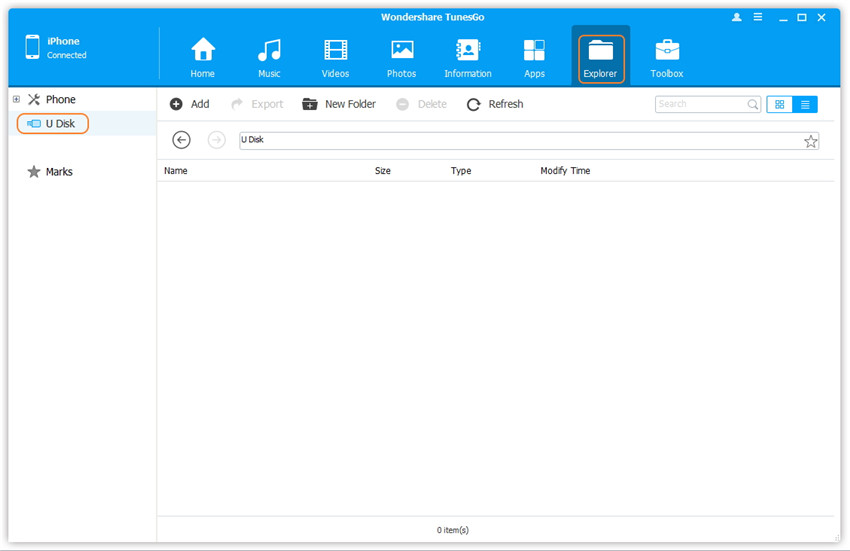
Task: Switch to the Apps section
Action: [x=534, y=58]
